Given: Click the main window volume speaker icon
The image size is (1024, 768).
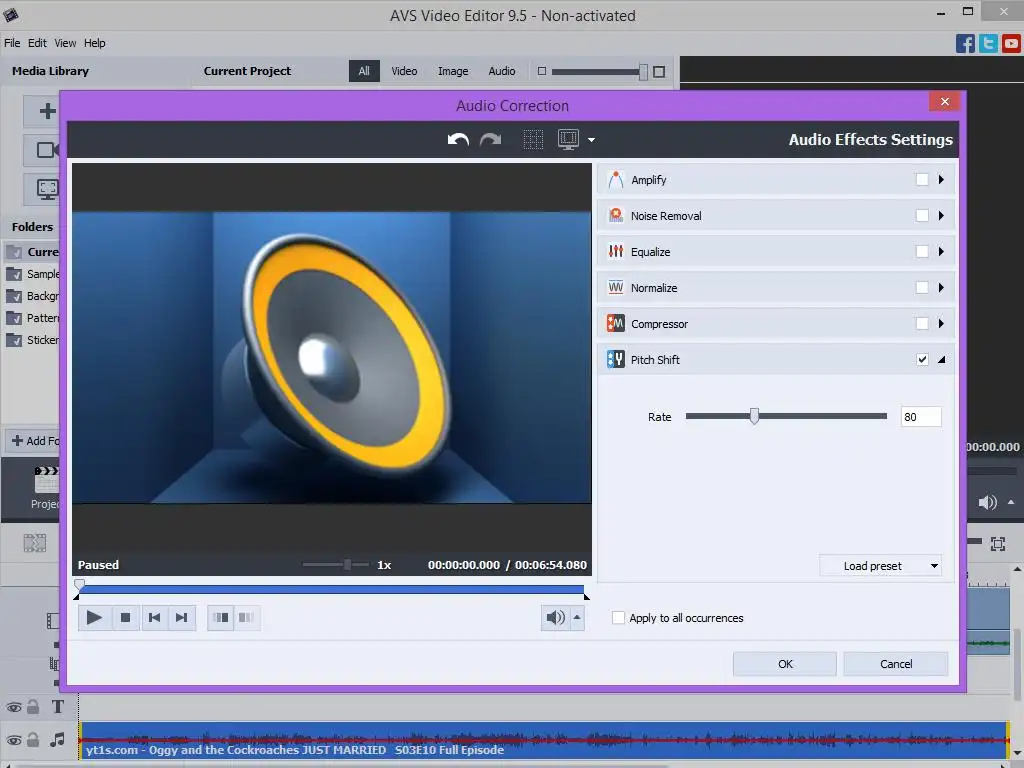Looking at the screenshot, I should [987, 502].
